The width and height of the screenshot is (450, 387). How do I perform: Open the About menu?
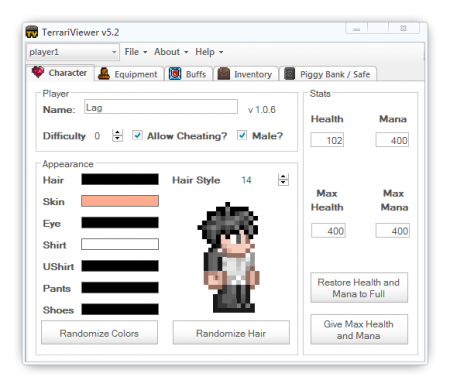171,52
